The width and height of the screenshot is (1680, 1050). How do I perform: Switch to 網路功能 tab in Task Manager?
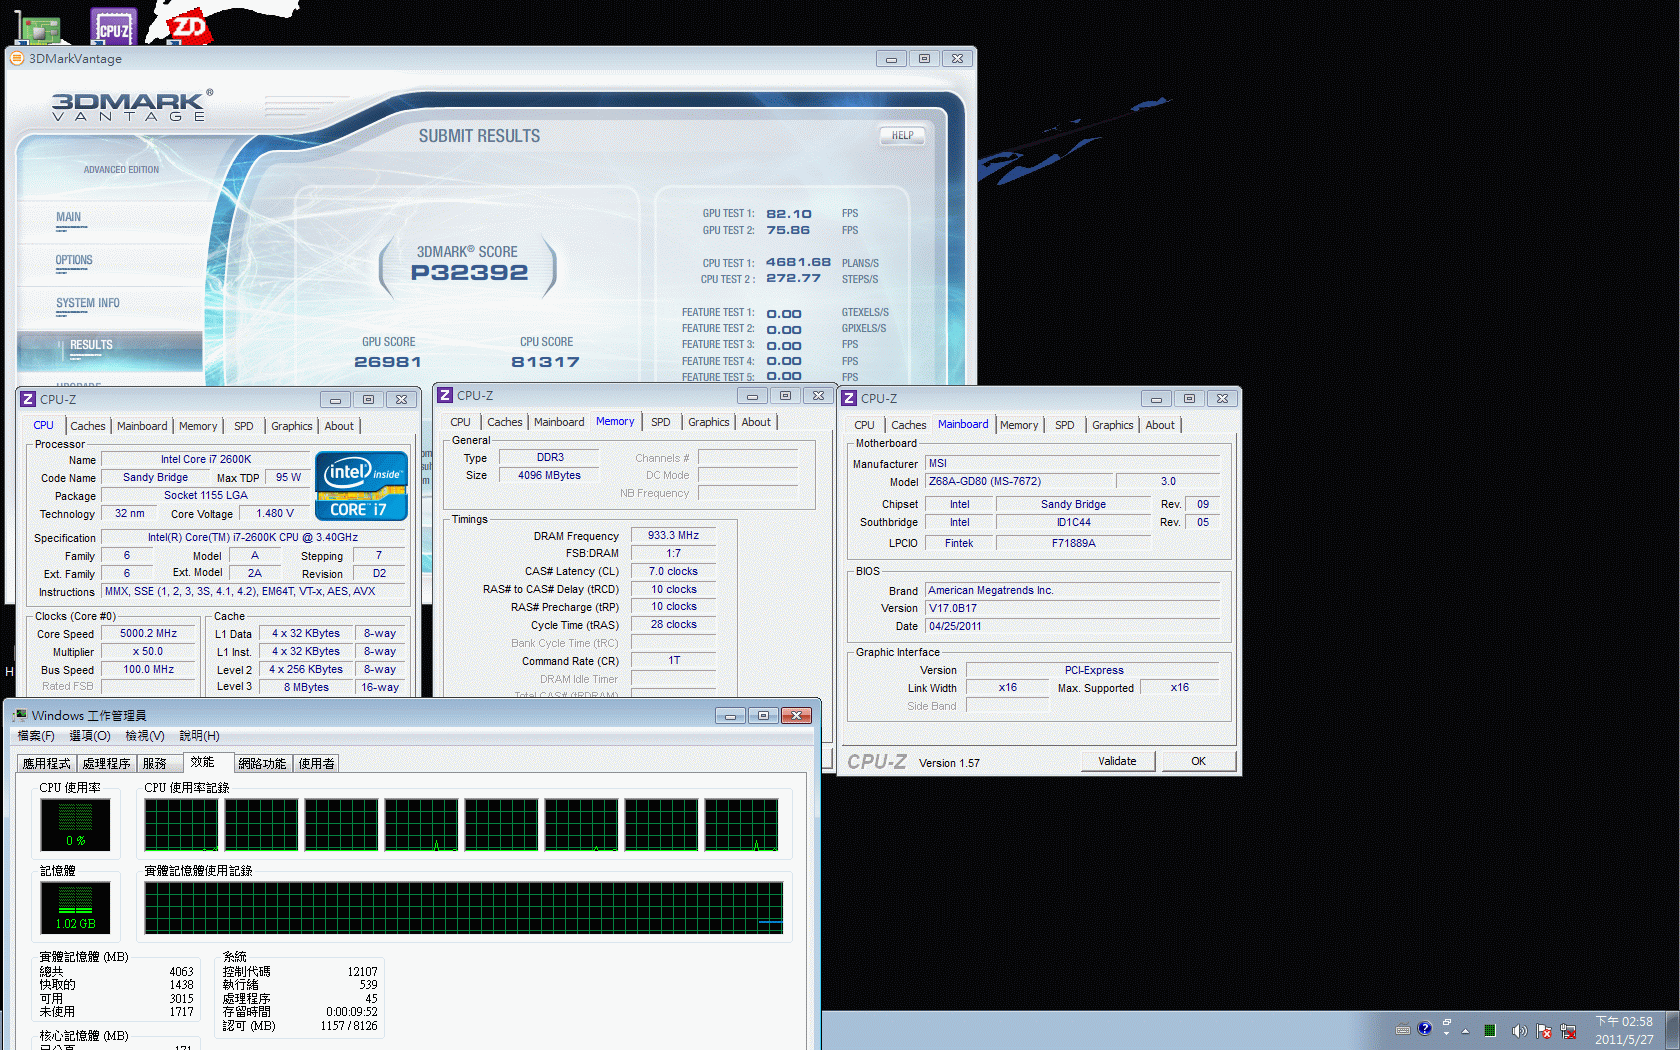tap(262, 763)
